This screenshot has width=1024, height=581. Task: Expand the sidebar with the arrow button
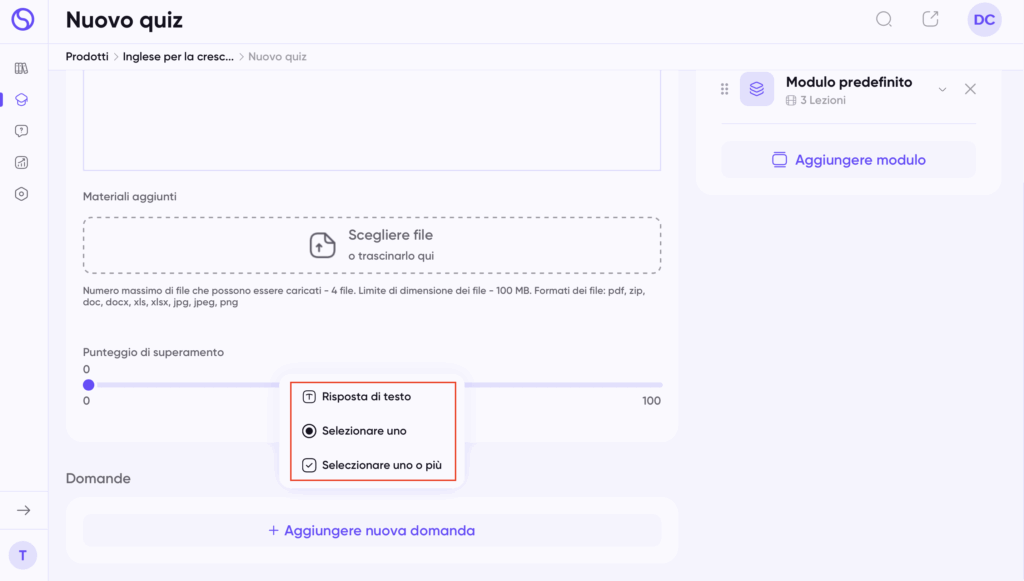click(23, 511)
